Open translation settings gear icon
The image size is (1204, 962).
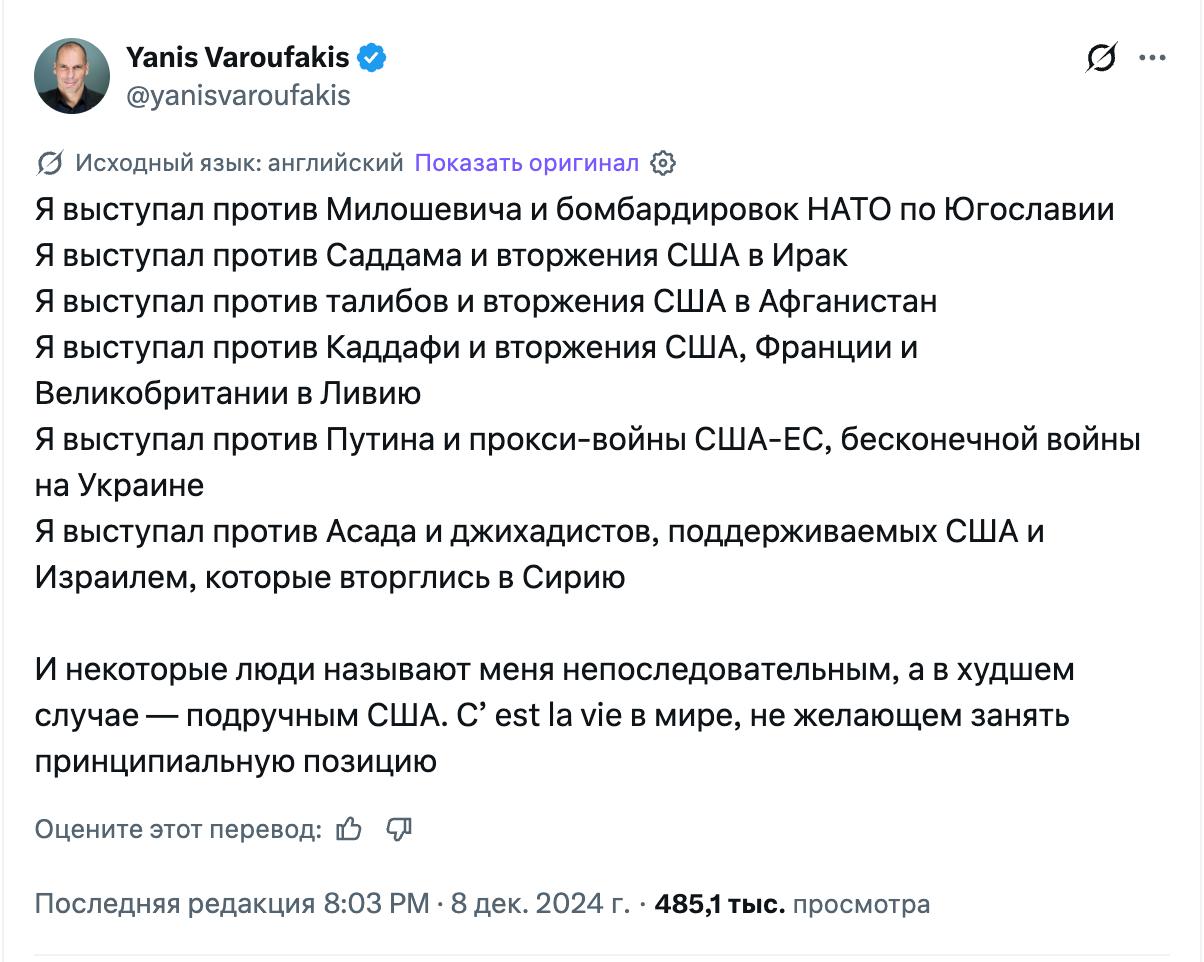[663, 163]
